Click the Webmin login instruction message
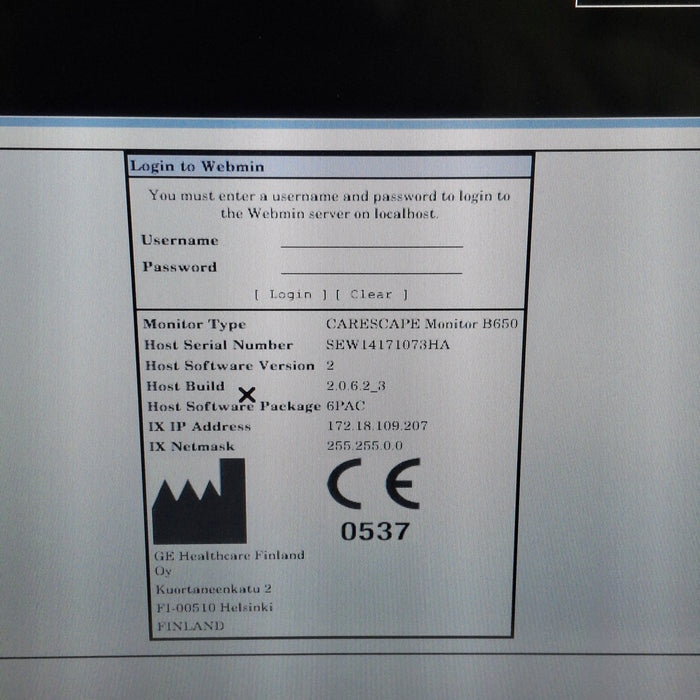The height and width of the screenshot is (700, 700). (329, 204)
